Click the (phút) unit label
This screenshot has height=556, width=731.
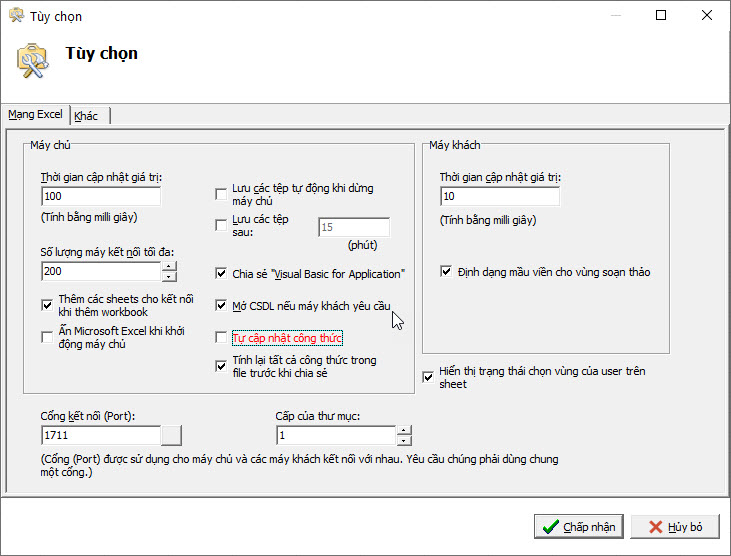coord(363,245)
